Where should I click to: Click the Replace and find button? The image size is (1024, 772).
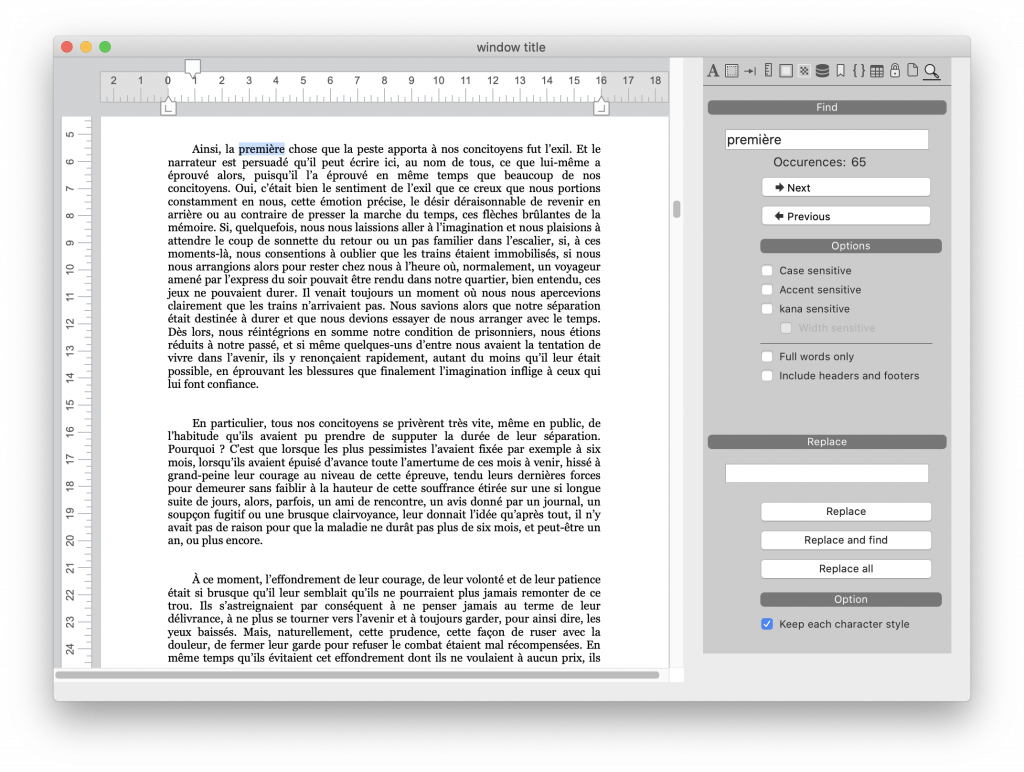[846, 540]
